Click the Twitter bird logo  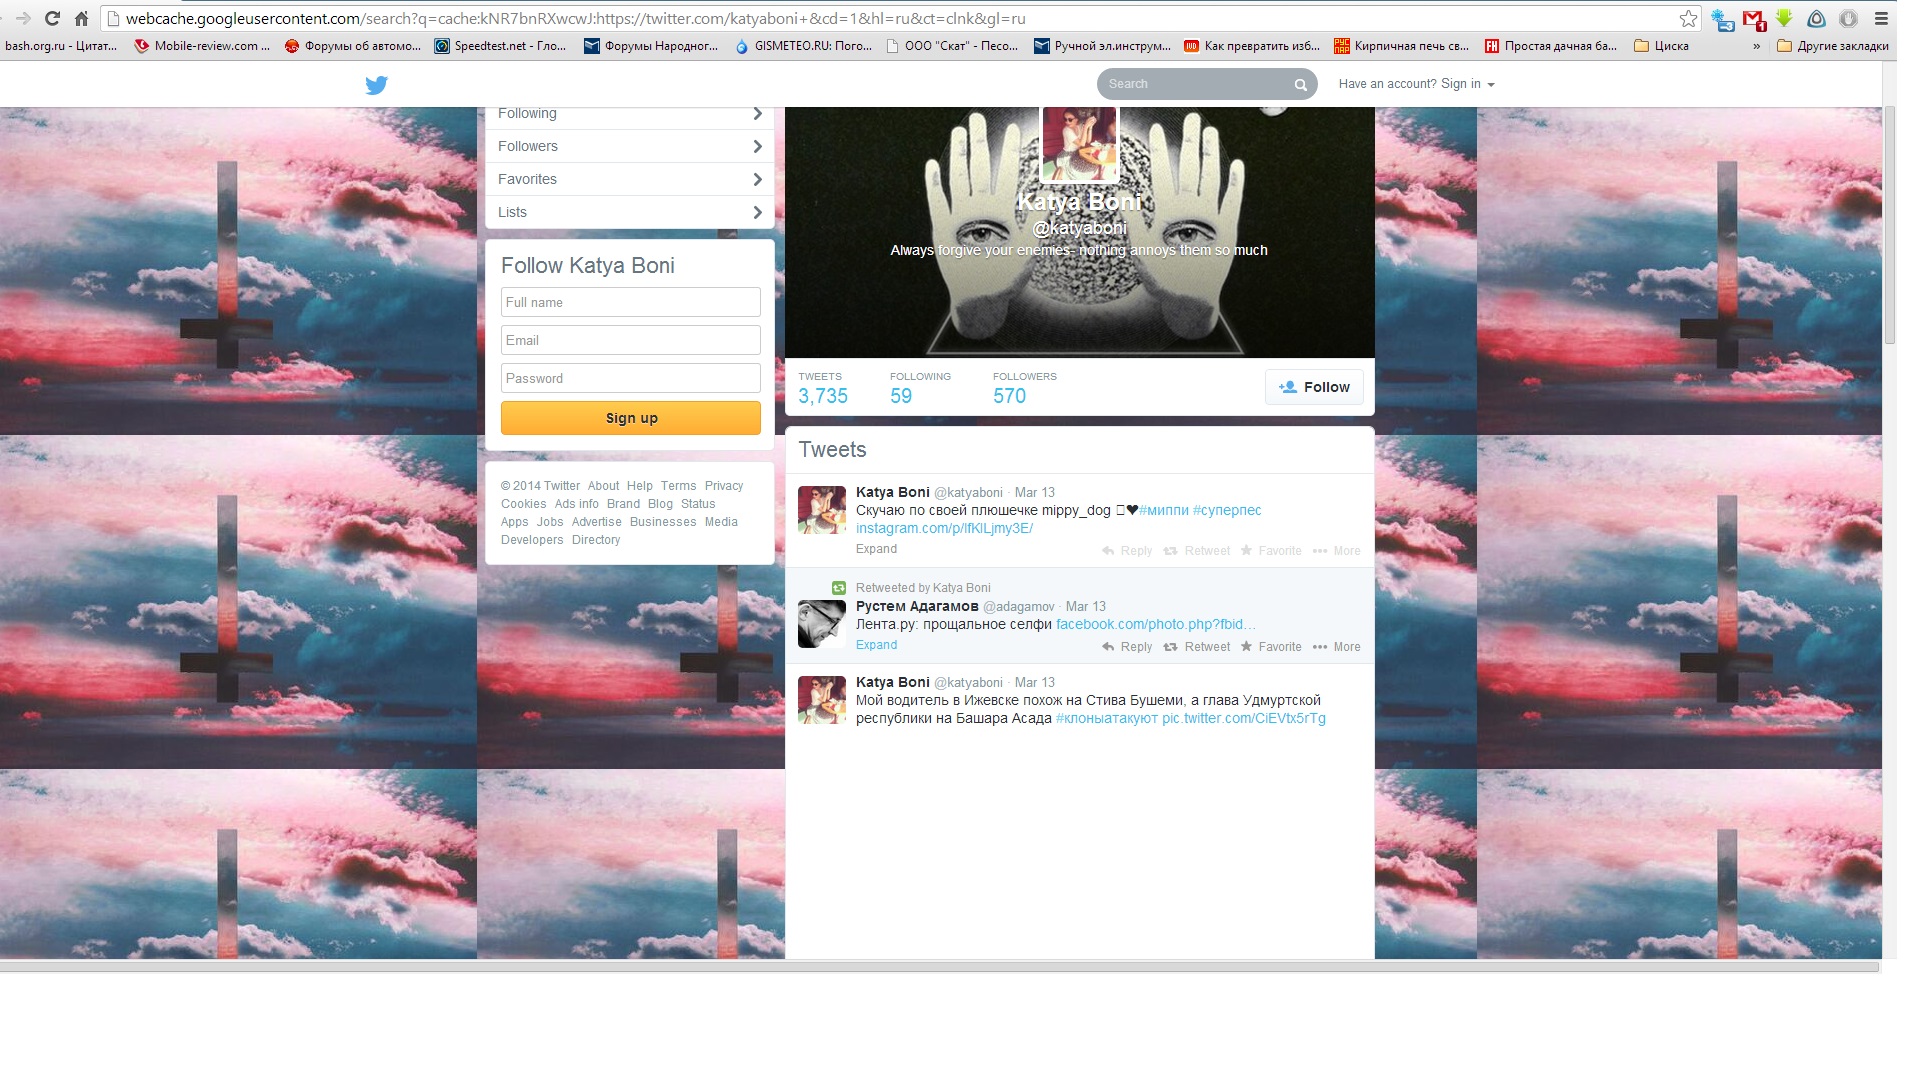pos(376,85)
